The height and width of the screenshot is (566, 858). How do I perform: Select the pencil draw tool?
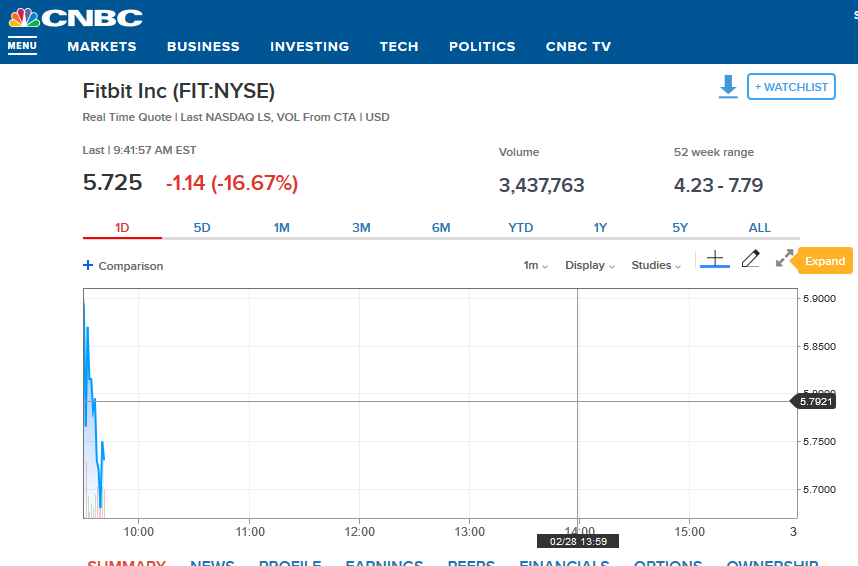pyautogui.click(x=751, y=258)
